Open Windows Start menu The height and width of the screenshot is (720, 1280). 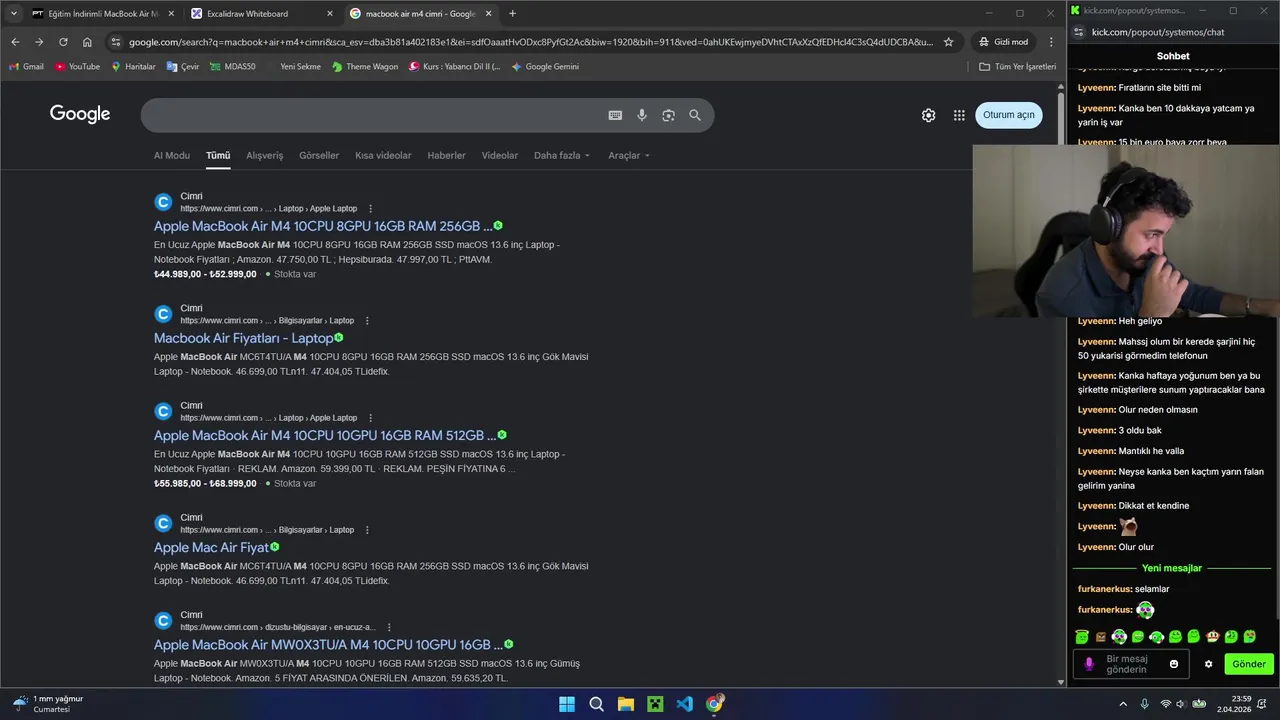point(567,704)
